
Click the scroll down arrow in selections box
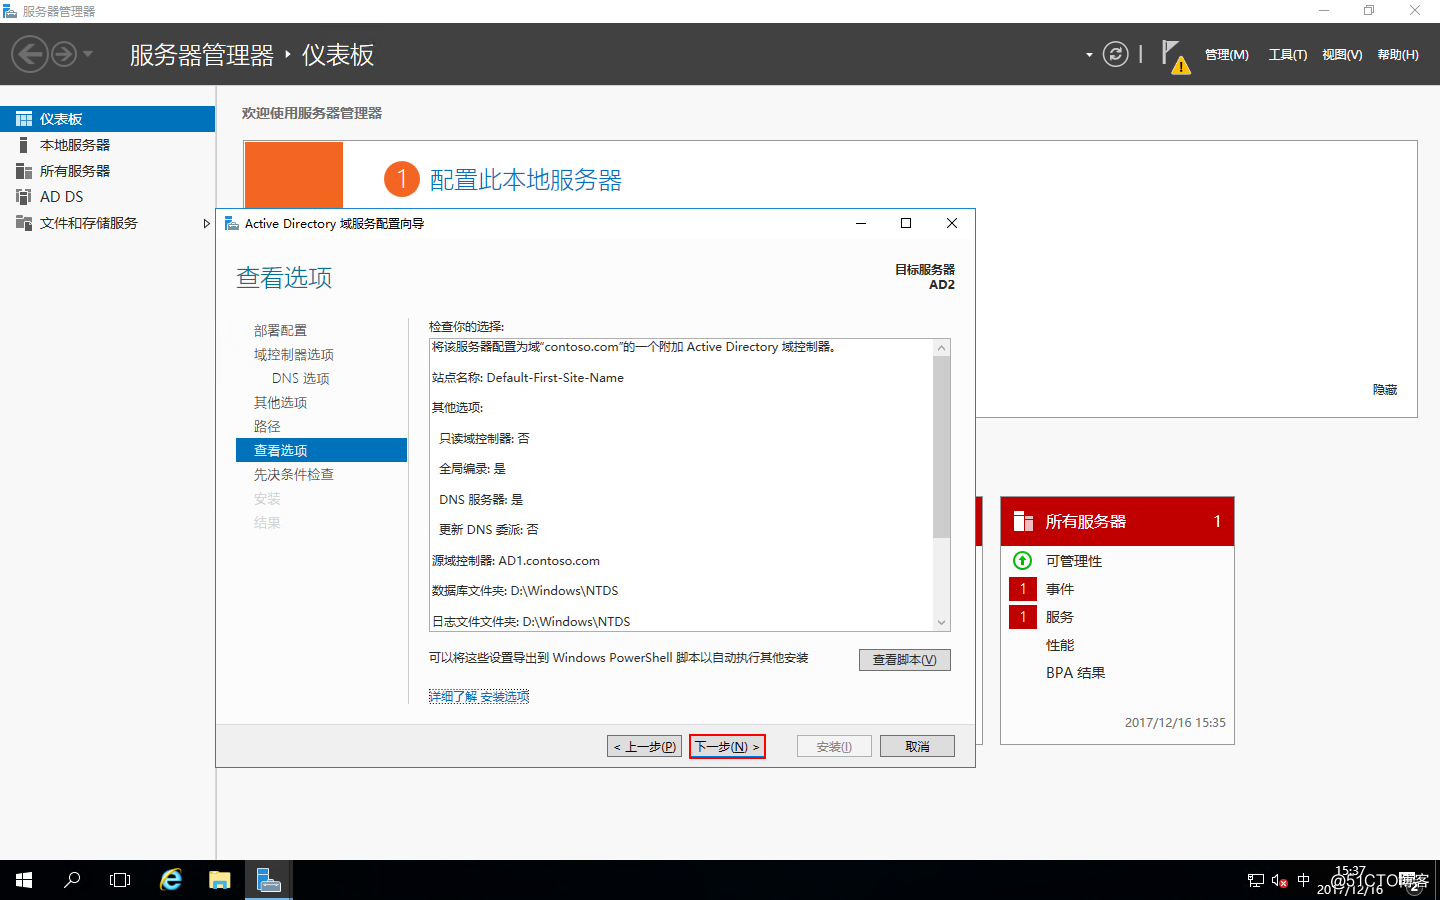941,622
